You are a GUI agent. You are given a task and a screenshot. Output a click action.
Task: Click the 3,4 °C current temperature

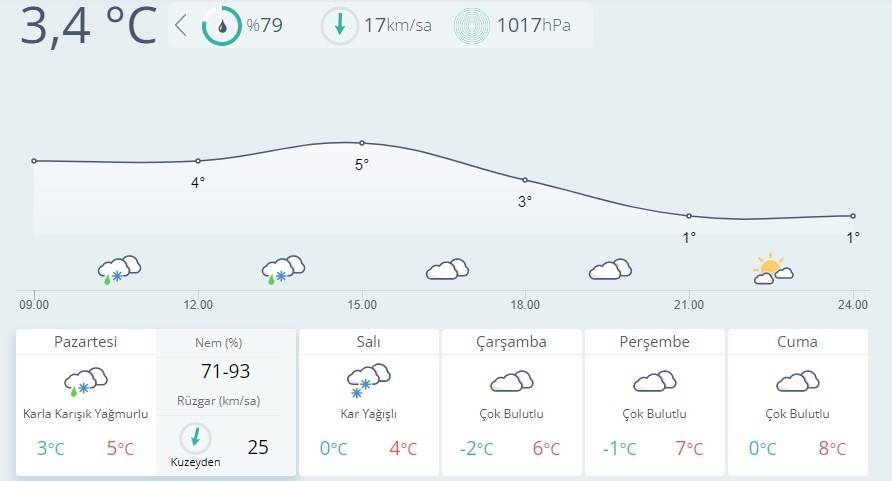[x=89, y=26]
